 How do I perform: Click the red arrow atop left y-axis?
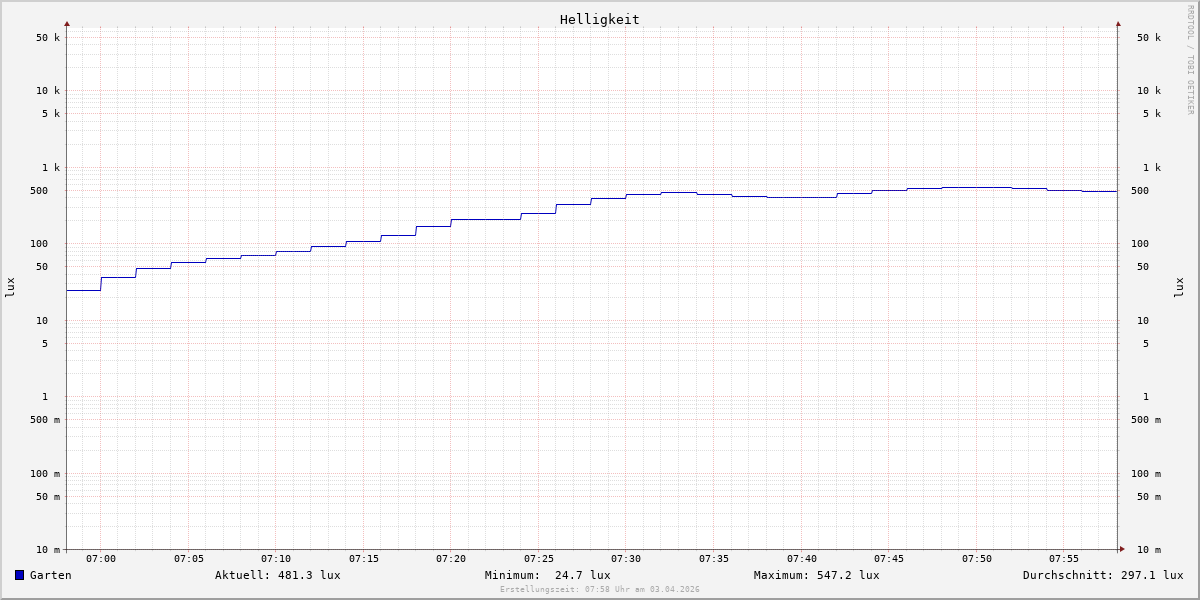(x=67, y=23)
